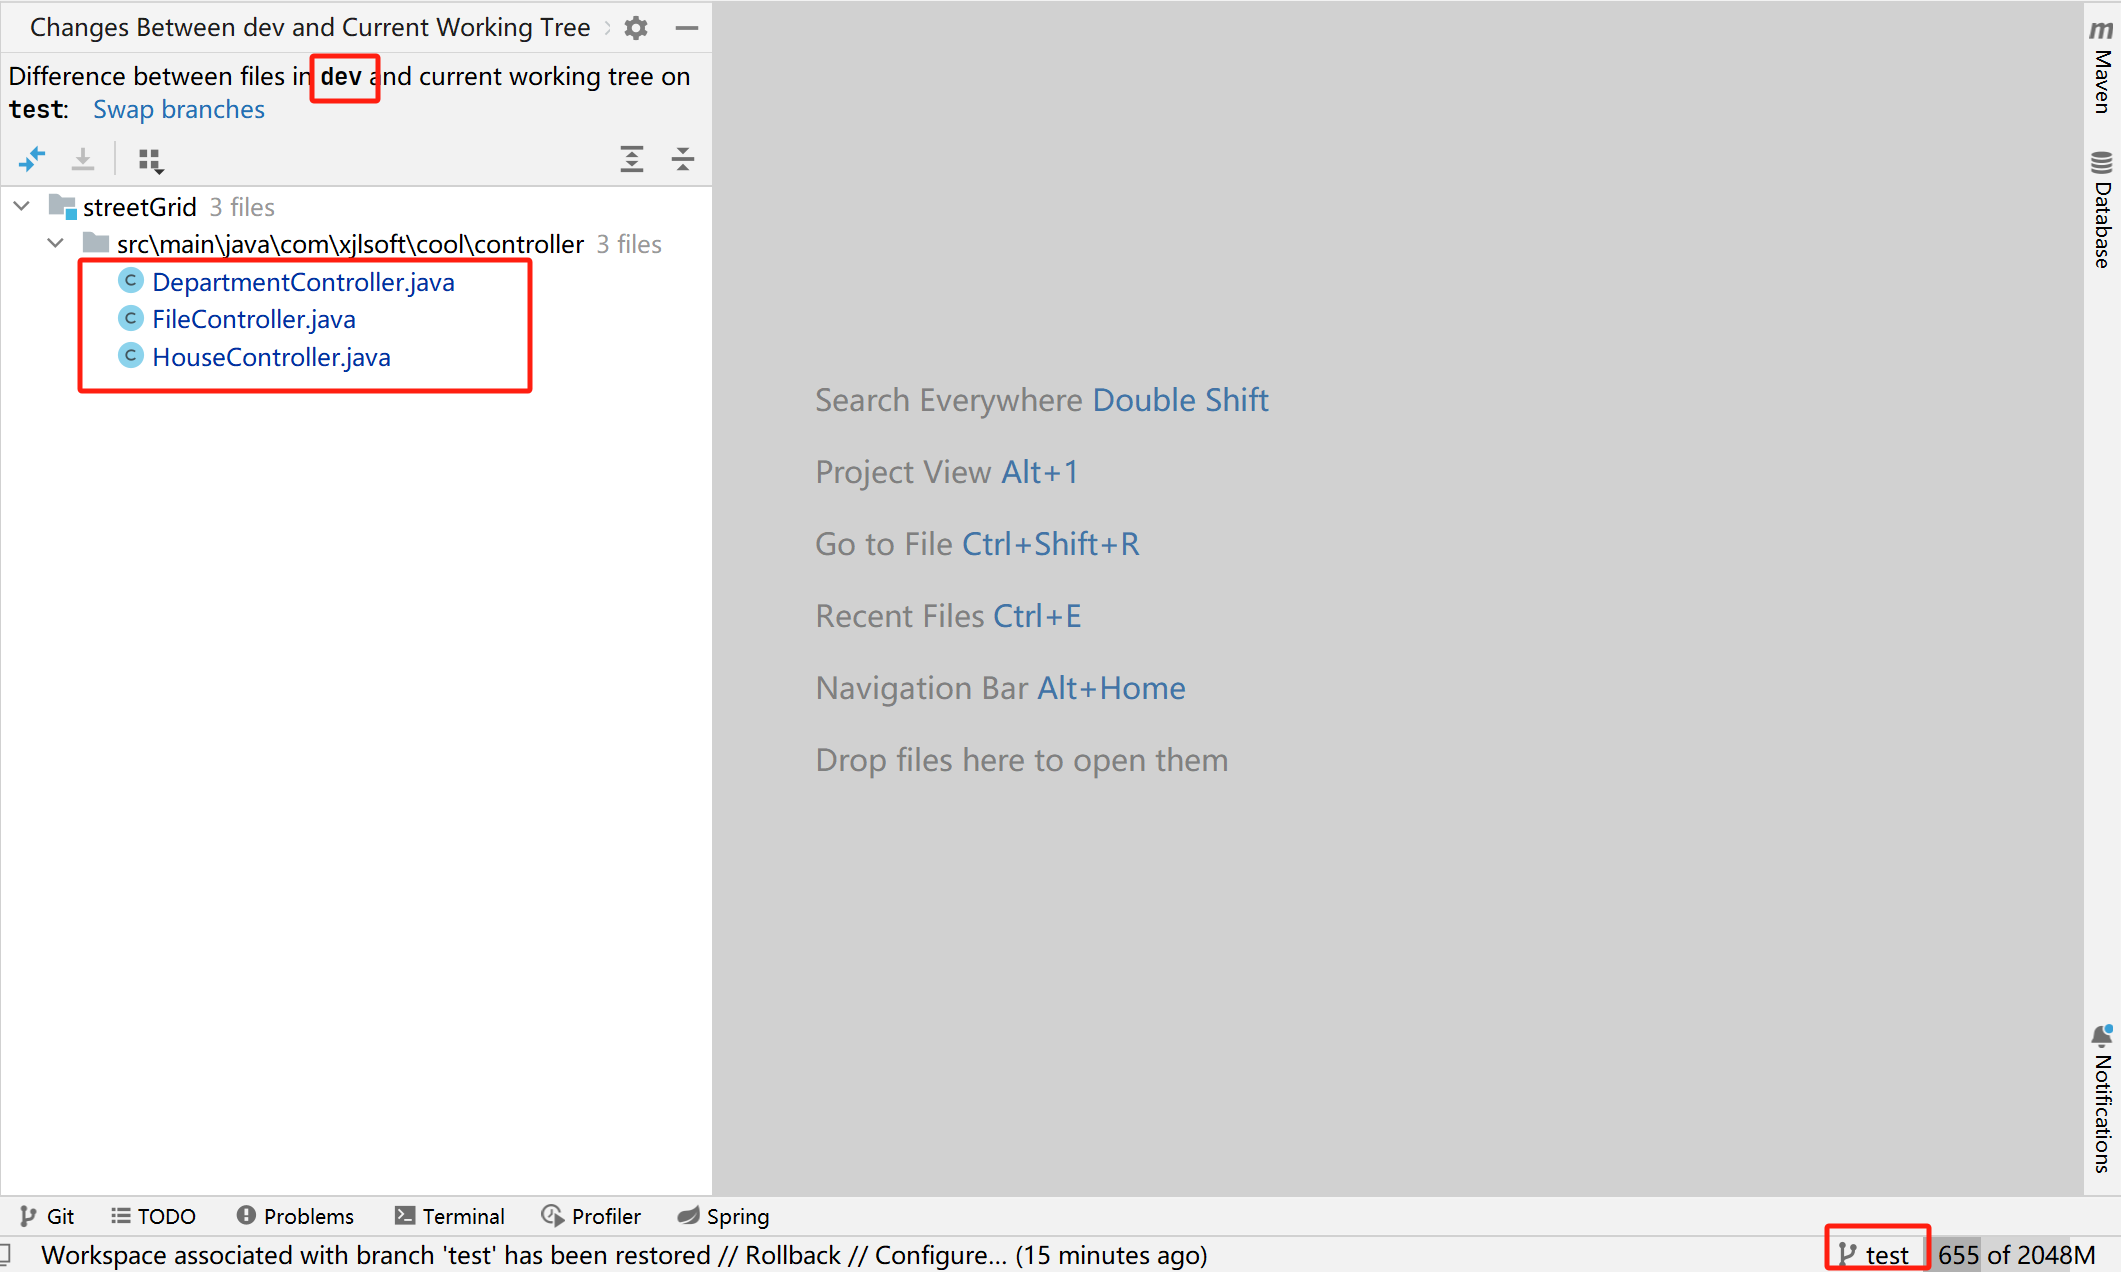The width and height of the screenshot is (2121, 1272).
Task: Open DepartmentController.java from the changes list
Action: tap(303, 282)
